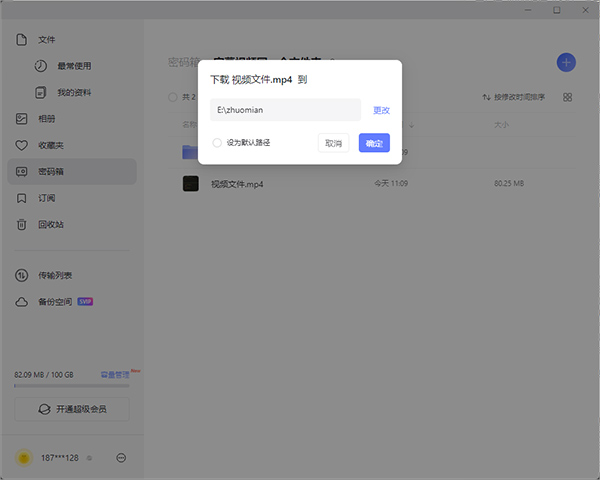The height and width of the screenshot is (480, 600).
Task: Click the 最常使用 clock icon
Action: pos(41,66)
